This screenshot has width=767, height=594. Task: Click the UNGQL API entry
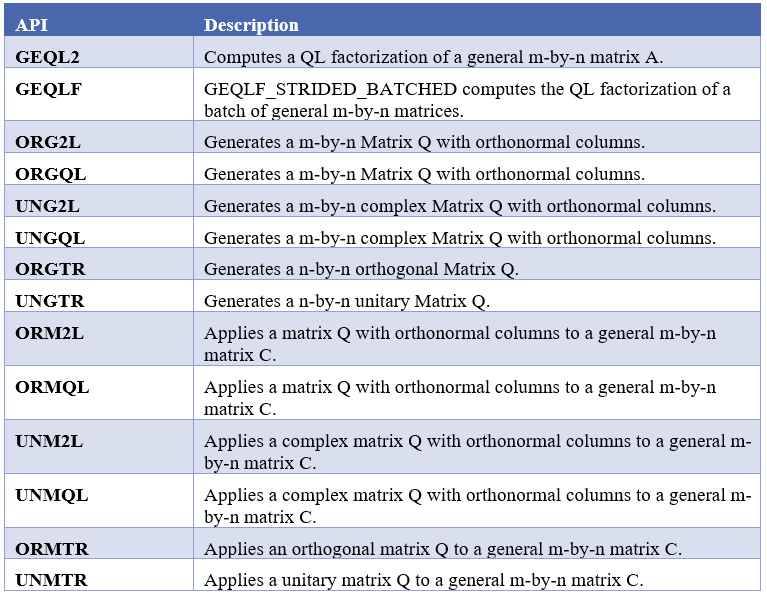(50, 238)
